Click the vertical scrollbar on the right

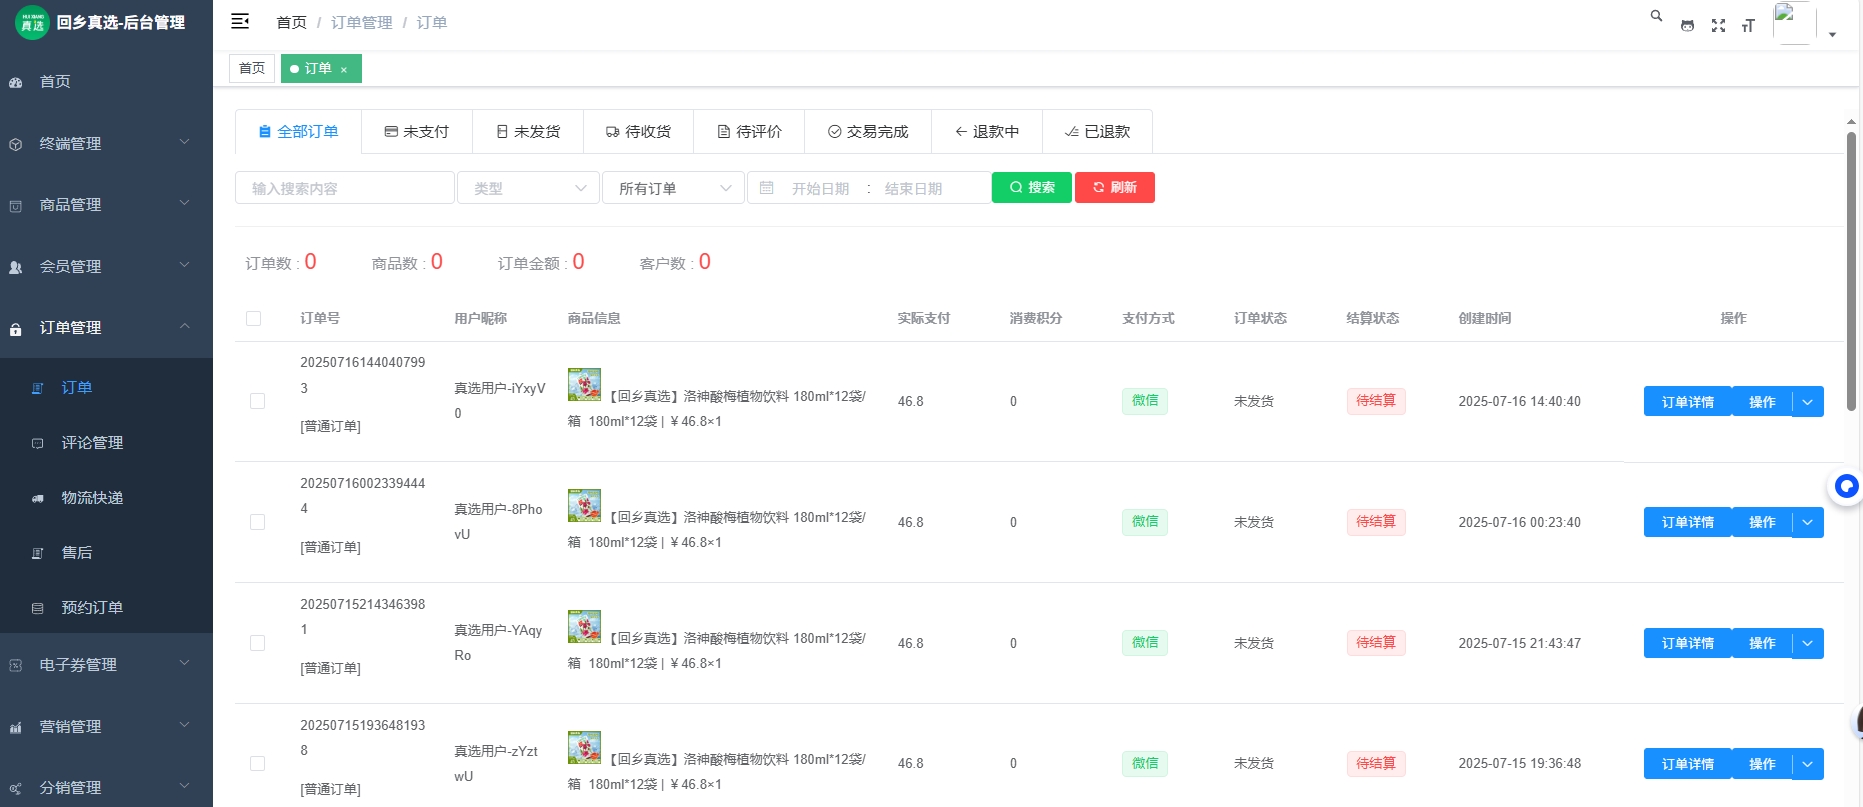click(x=1851, y=270)
